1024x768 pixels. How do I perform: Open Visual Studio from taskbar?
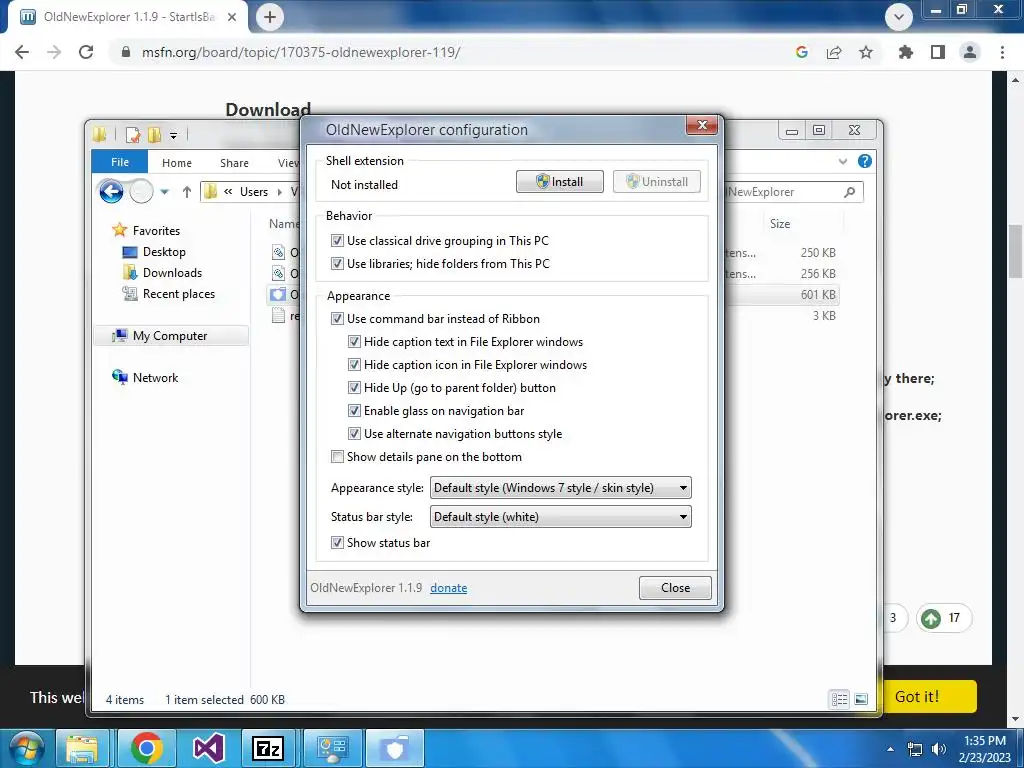tap(208, 748)
